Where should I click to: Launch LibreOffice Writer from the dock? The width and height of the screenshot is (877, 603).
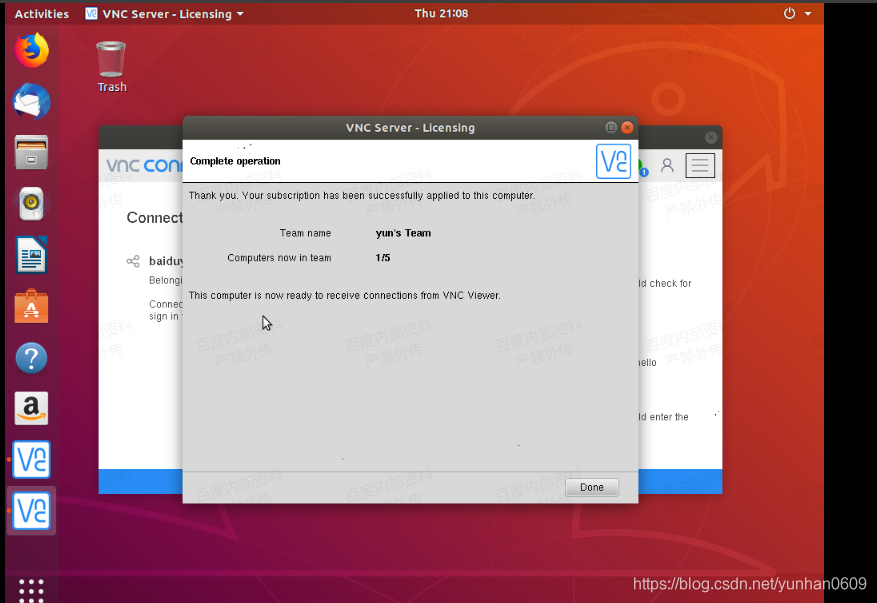coord(31,255)
